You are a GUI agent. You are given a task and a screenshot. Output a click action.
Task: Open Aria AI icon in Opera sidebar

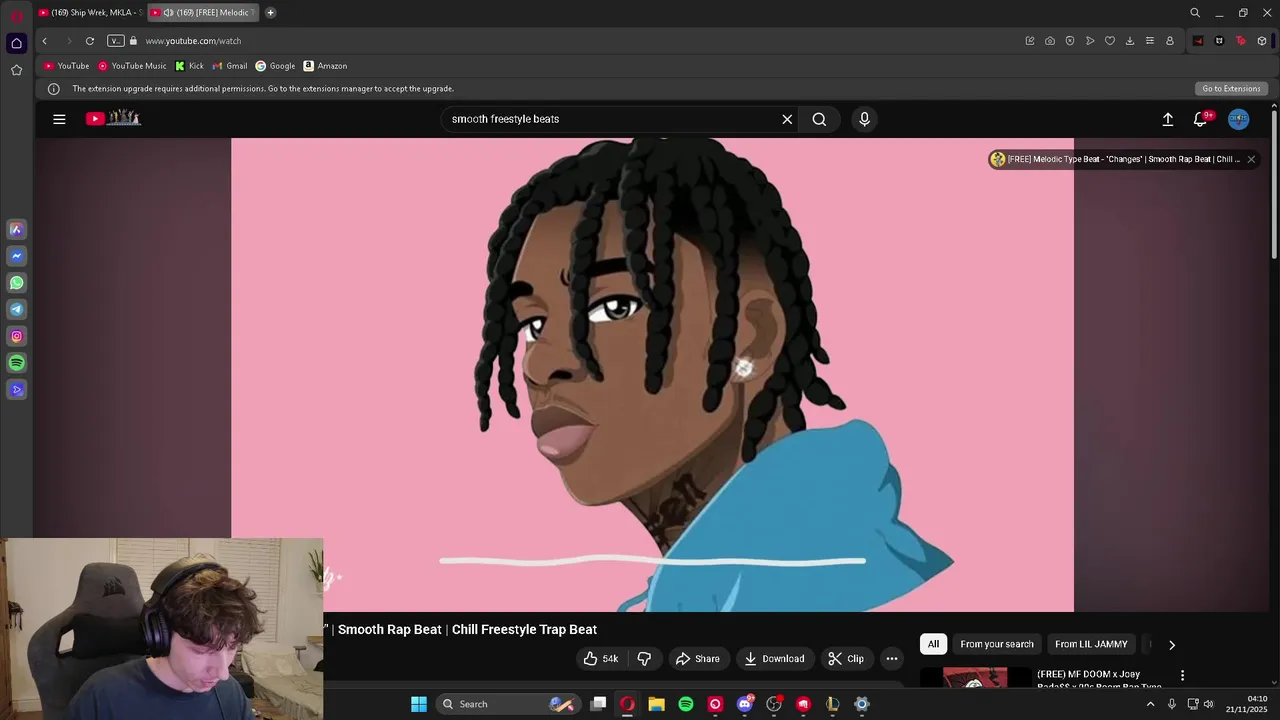[x=16, y=230]
